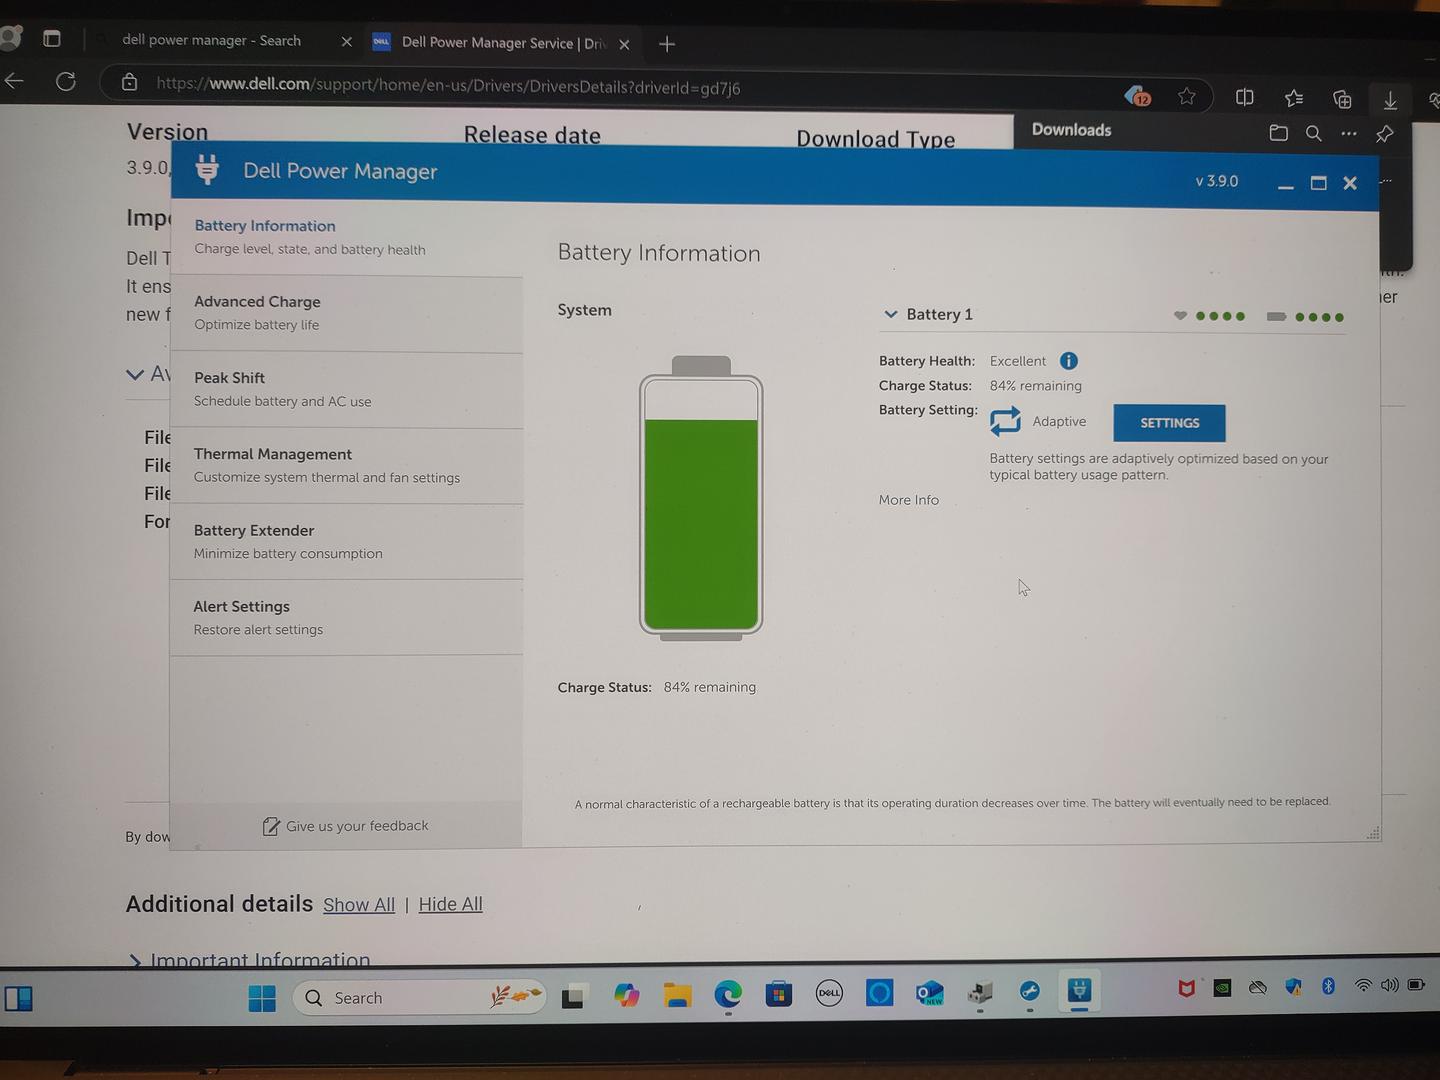Open the shopping coupons tag icon
Image resolution: width=1440 pixels, height=1080 pixels.
(1137, 96)
